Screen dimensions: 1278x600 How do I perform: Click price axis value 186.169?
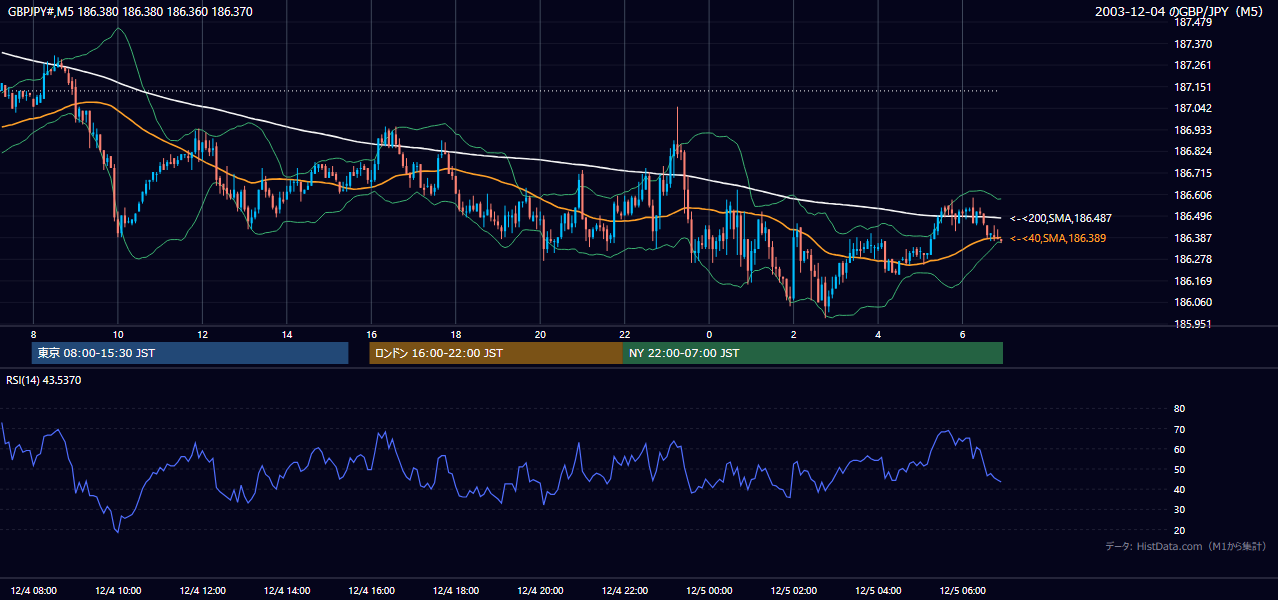(1192, 281)
